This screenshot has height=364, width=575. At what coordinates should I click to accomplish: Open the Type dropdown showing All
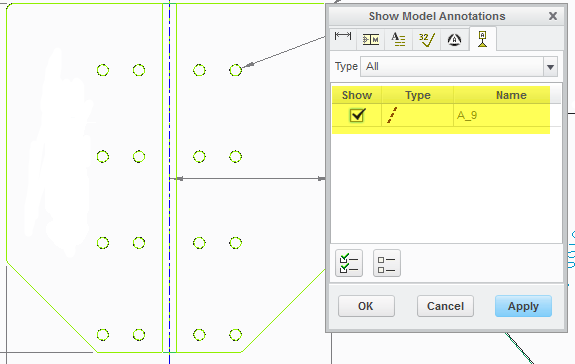click(459, 67)
